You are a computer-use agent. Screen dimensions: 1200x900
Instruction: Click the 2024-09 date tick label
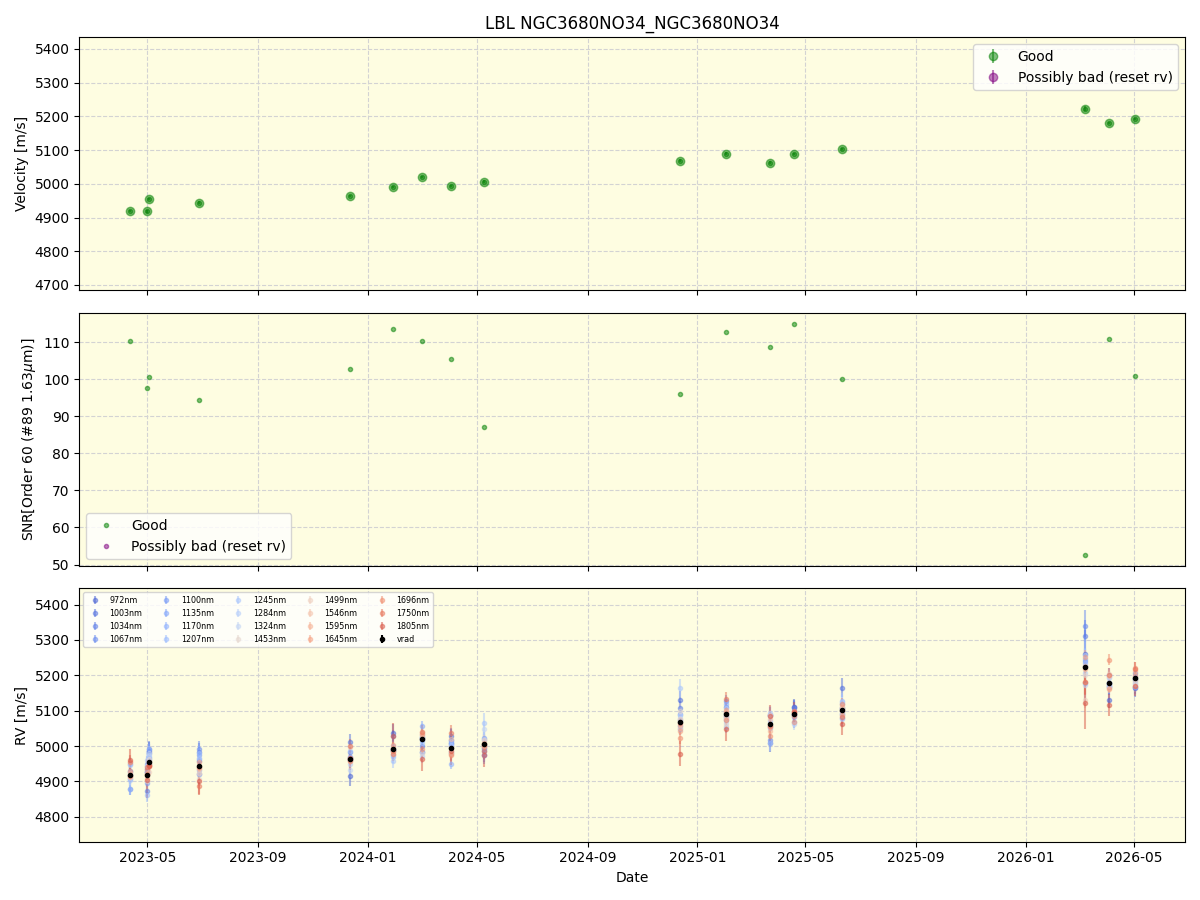[x=588, y=857]
